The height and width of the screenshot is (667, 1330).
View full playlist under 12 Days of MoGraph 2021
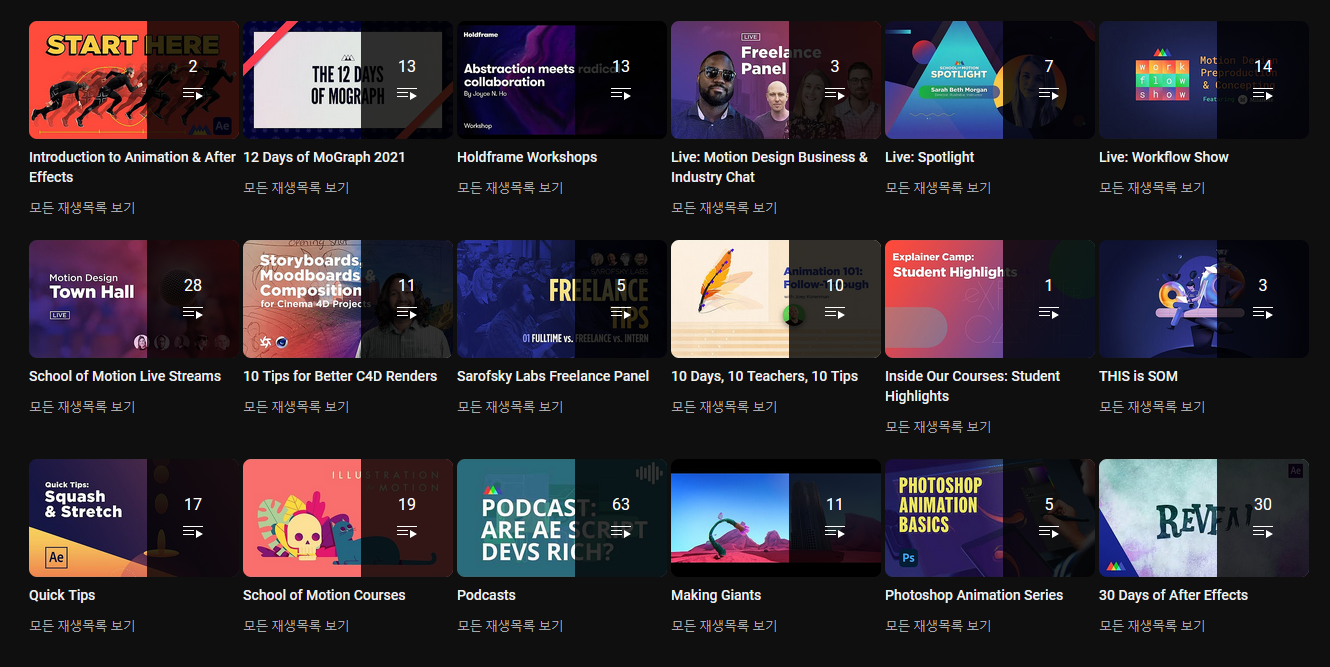pyautogui.click(x=296, y=188)
